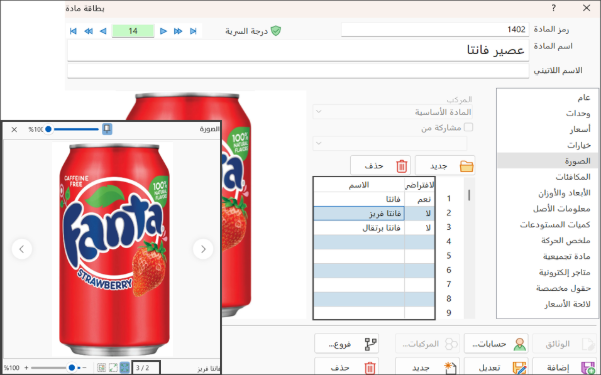Click the حسابات button
The height and width of the screenshot is (375, 601).
tap(496, 344)
